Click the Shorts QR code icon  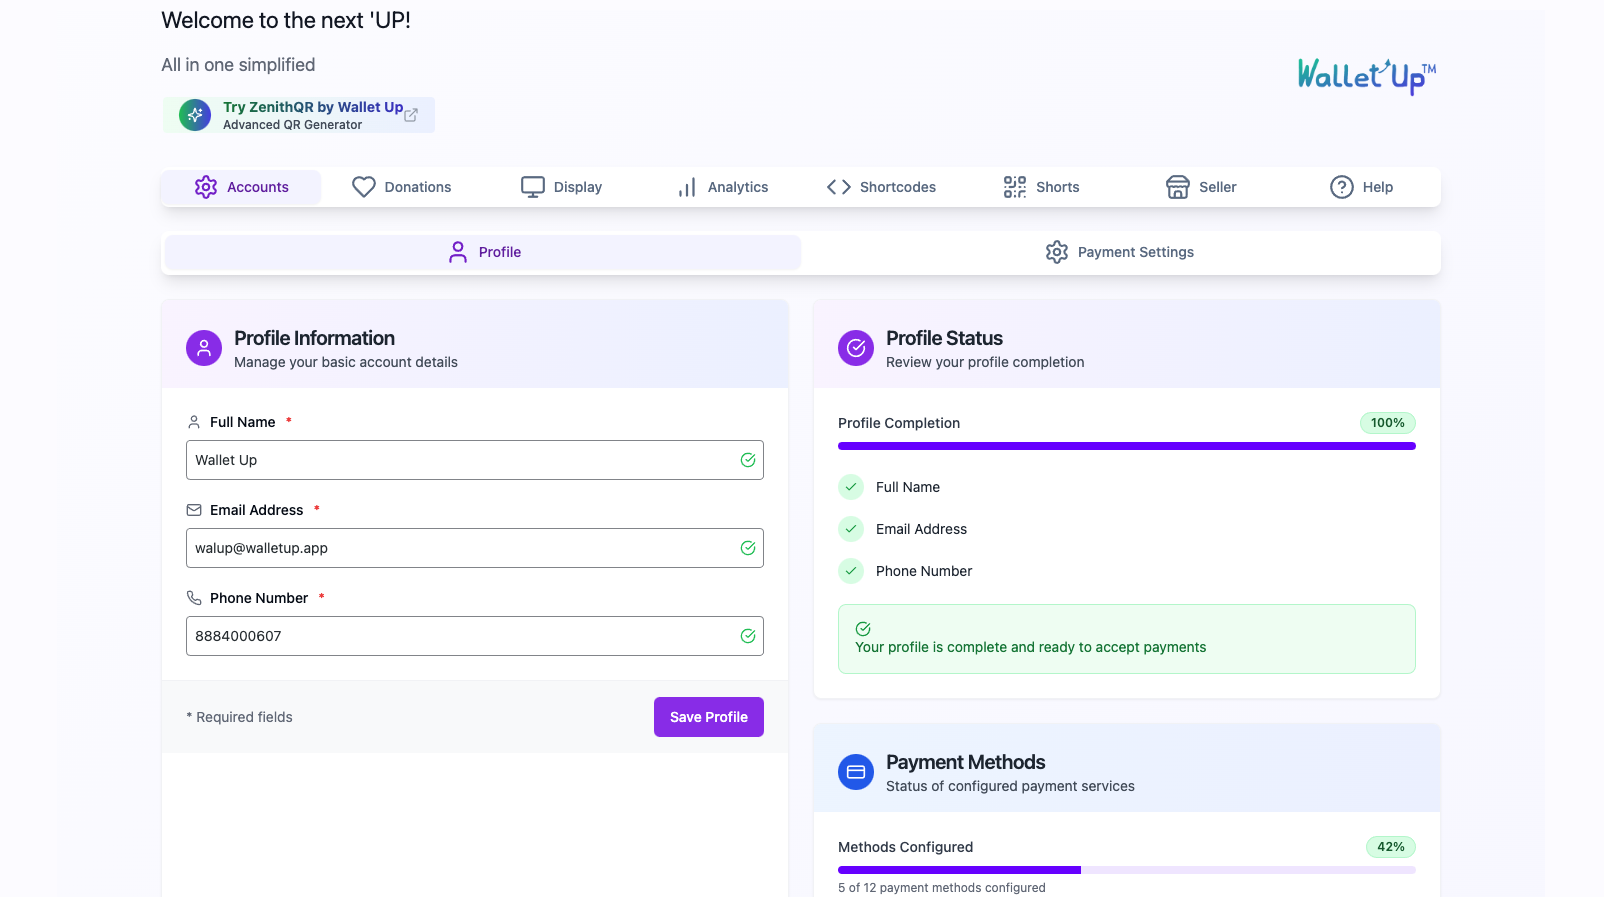(1015, 187)
